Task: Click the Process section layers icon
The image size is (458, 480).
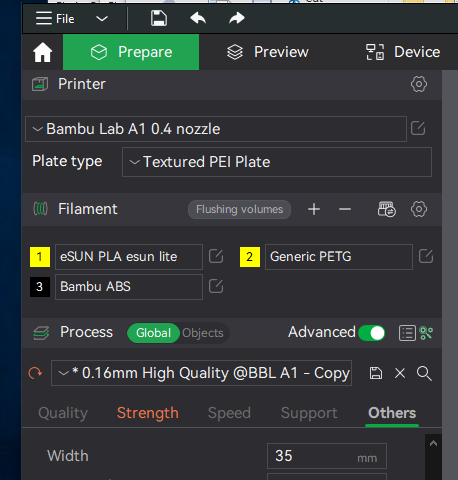Action: [41, 333]
